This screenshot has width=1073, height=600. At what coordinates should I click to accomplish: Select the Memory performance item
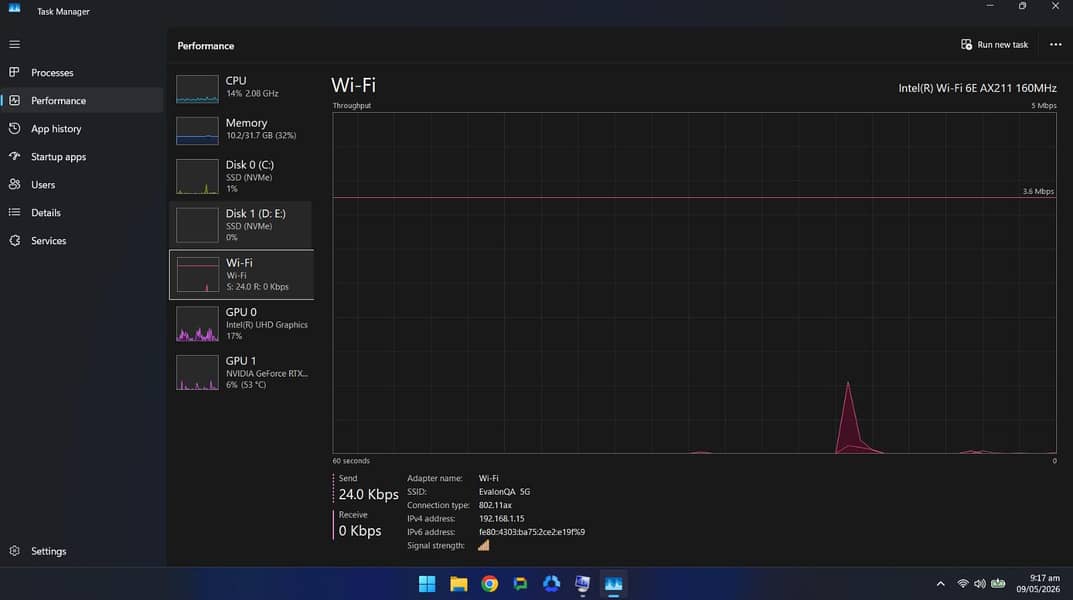[x=242, y=129]
